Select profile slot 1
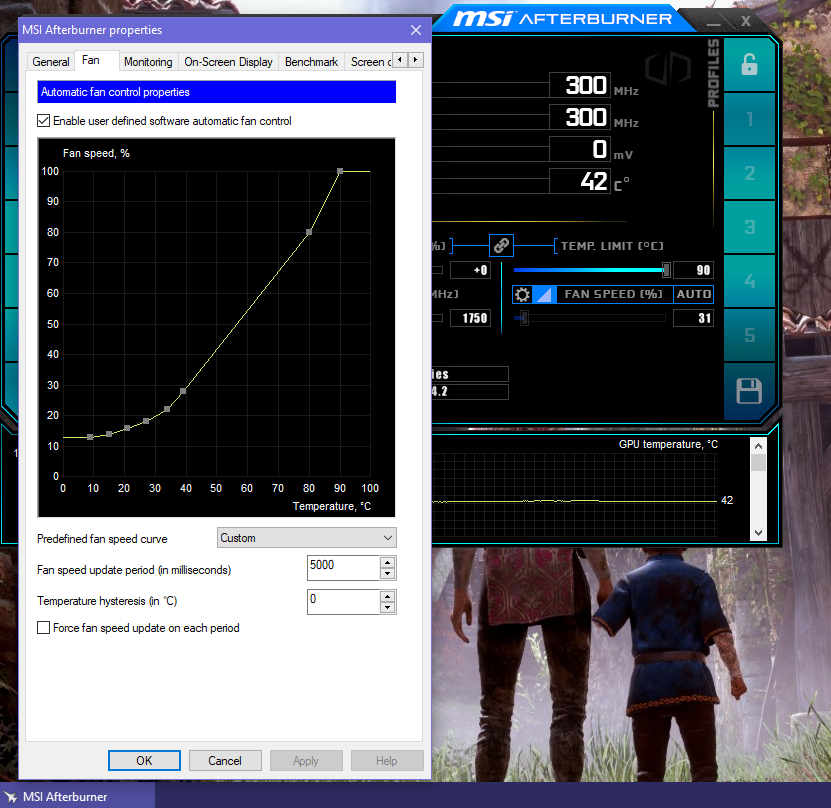This screenshot has width=831, height=808. (749, 120)
